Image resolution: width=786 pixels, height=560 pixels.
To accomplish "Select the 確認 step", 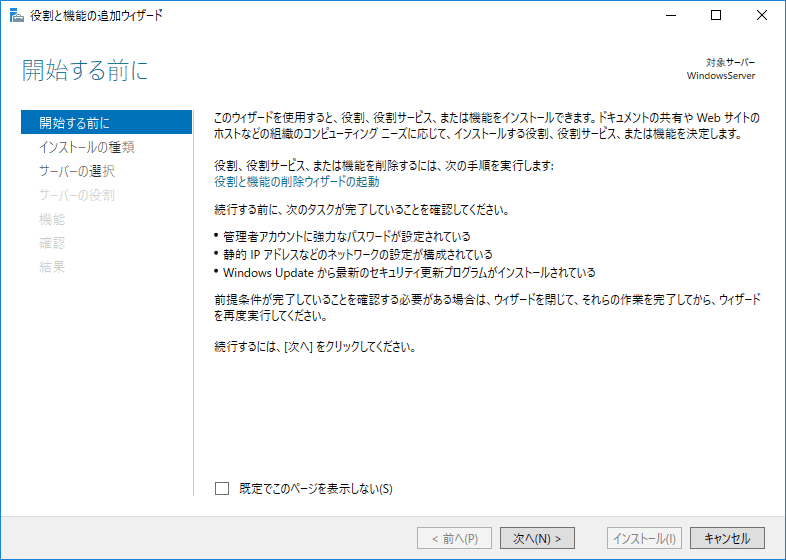I will coord(52,243).
